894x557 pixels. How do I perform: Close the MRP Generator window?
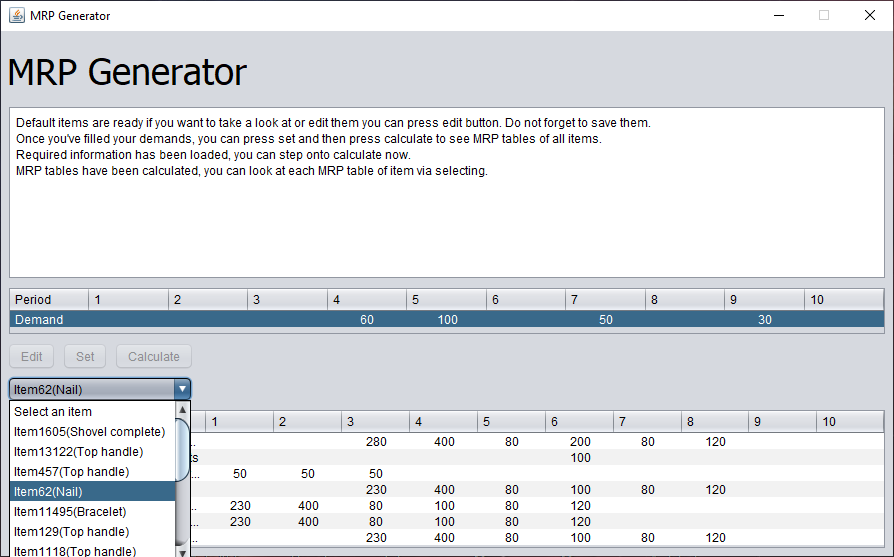[x=869, y=15]
